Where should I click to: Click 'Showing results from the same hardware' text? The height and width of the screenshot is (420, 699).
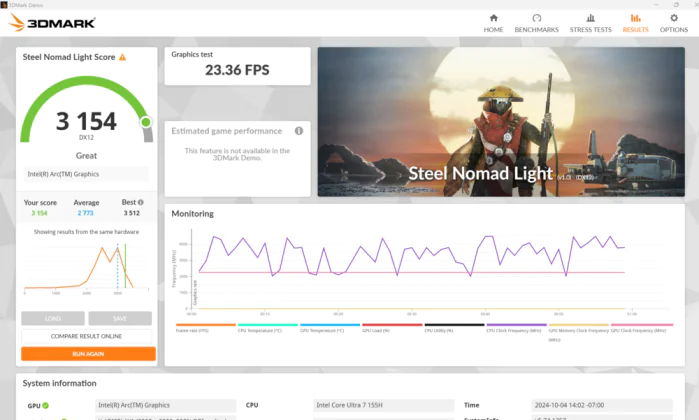[86, 232]
